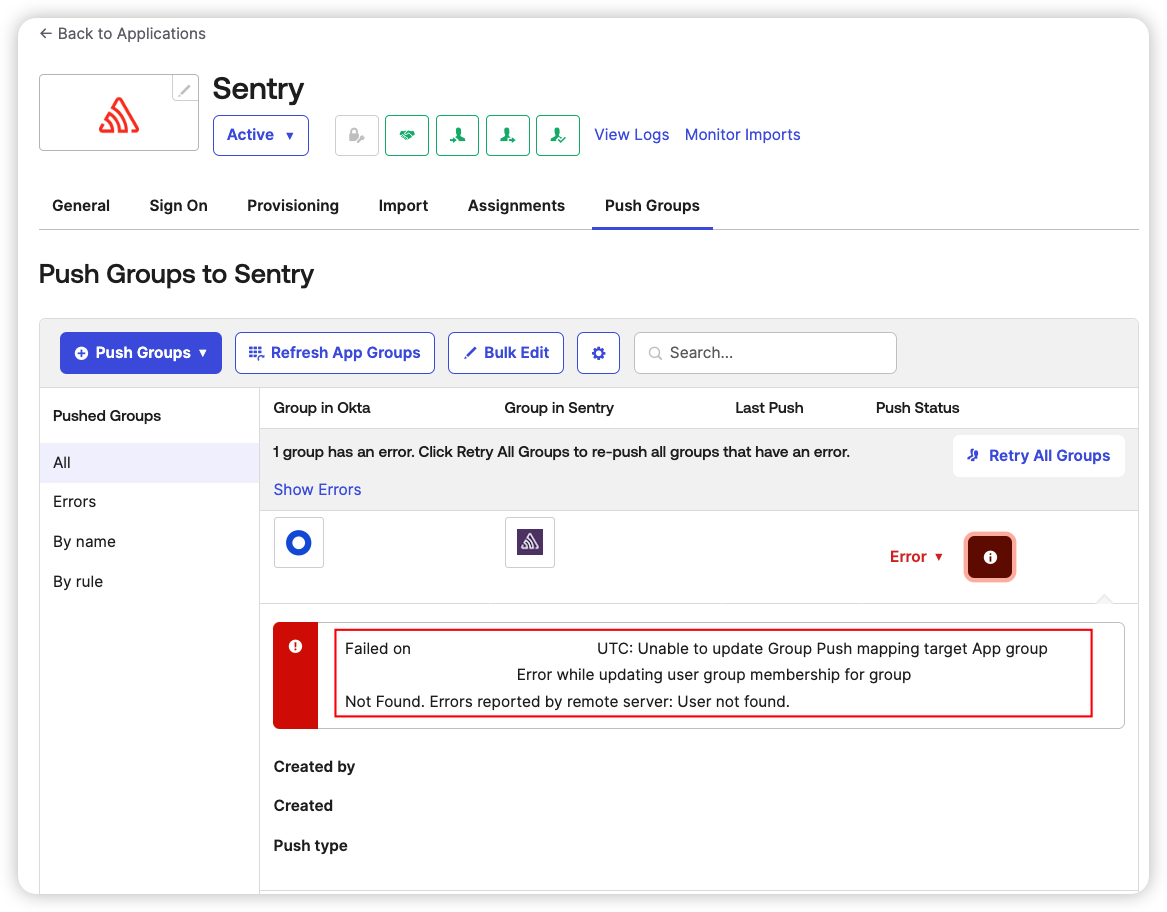Image resolution: width=1167 pixels, height=912 pixels.
Task: Filter pushed groups By name
Action: (150, 542)
